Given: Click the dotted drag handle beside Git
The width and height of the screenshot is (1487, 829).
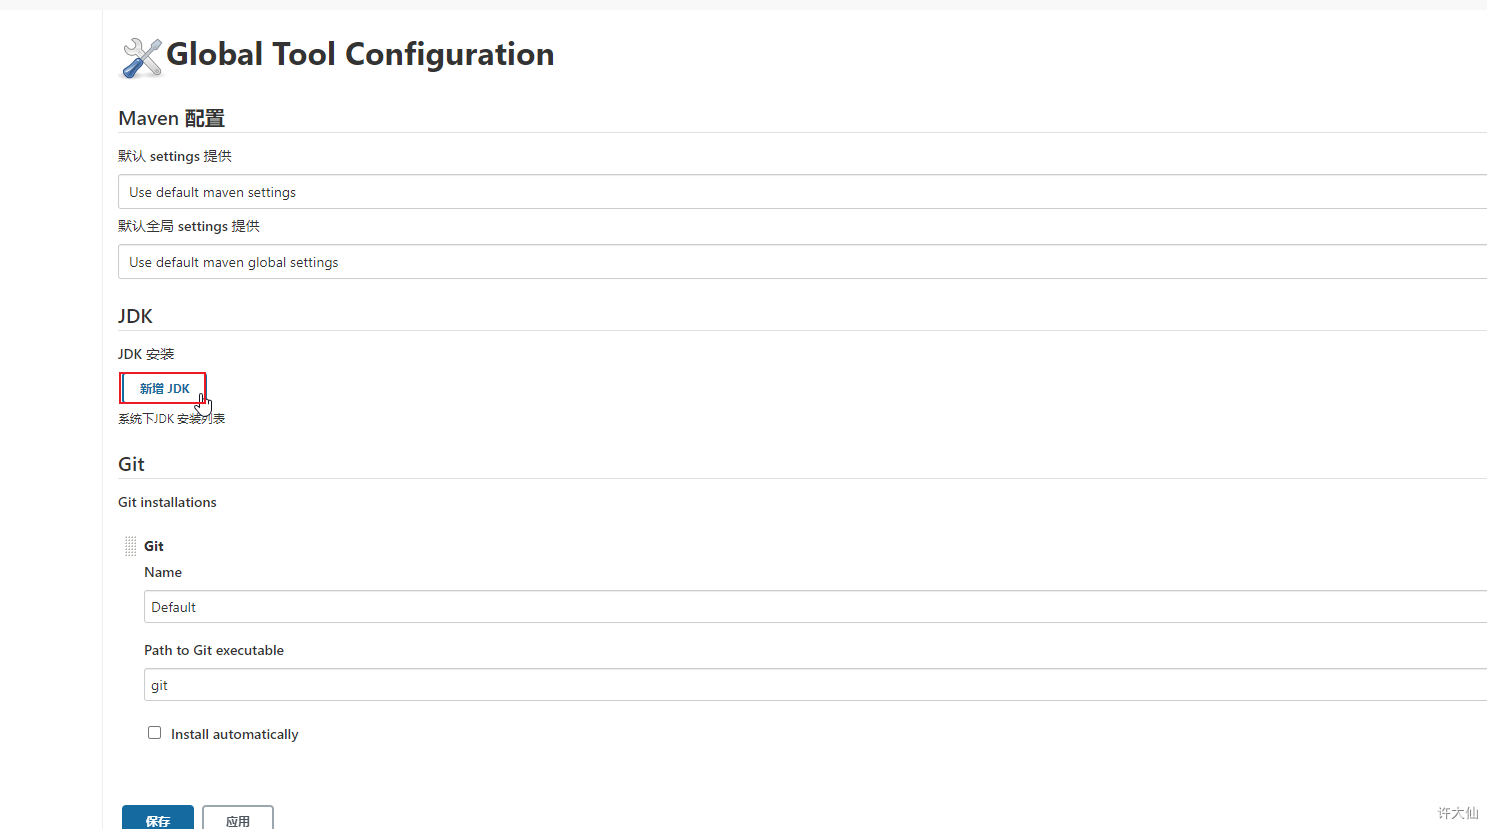Looking at the screenshot, I should click(130, 546).
